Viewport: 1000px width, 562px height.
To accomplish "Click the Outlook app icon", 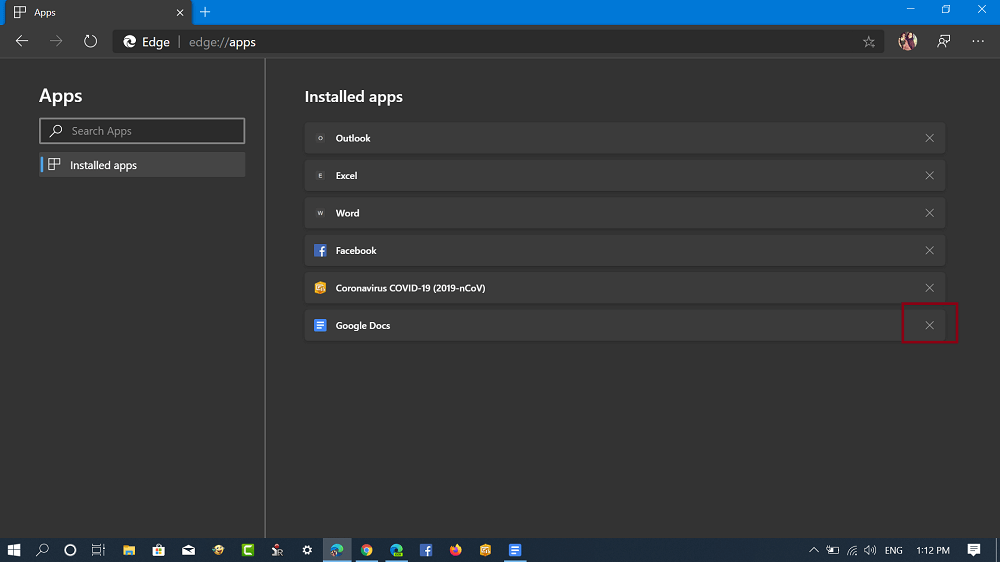I will click(x=320, y=138).
